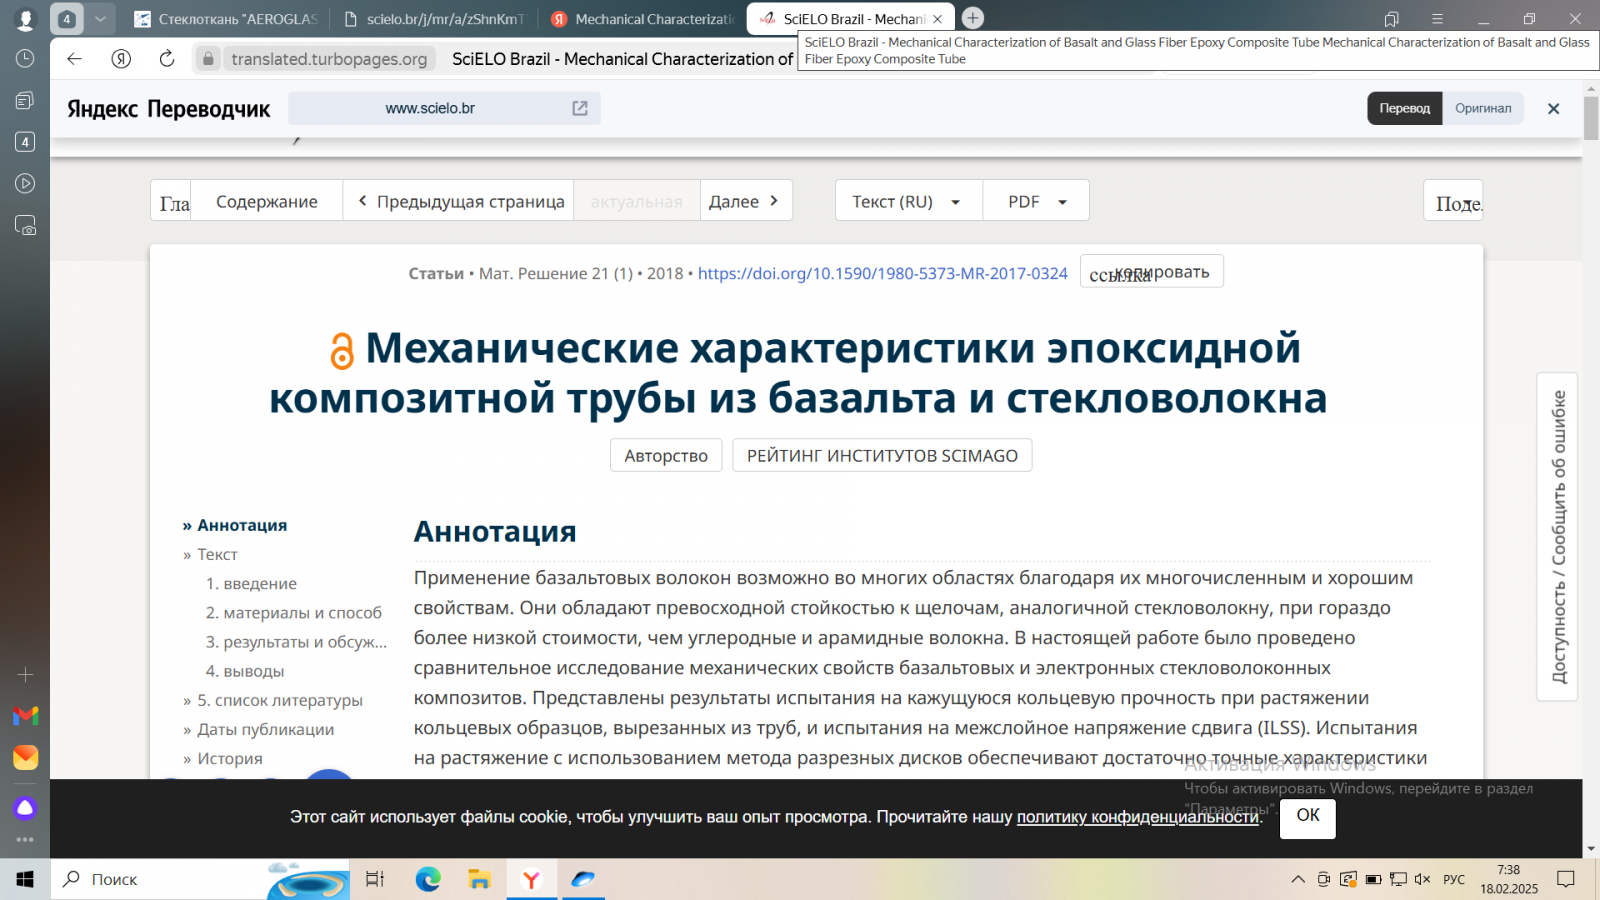
Task: Open Доступность / Сообщить об ошибке side tab
Action: point(1557,537)
